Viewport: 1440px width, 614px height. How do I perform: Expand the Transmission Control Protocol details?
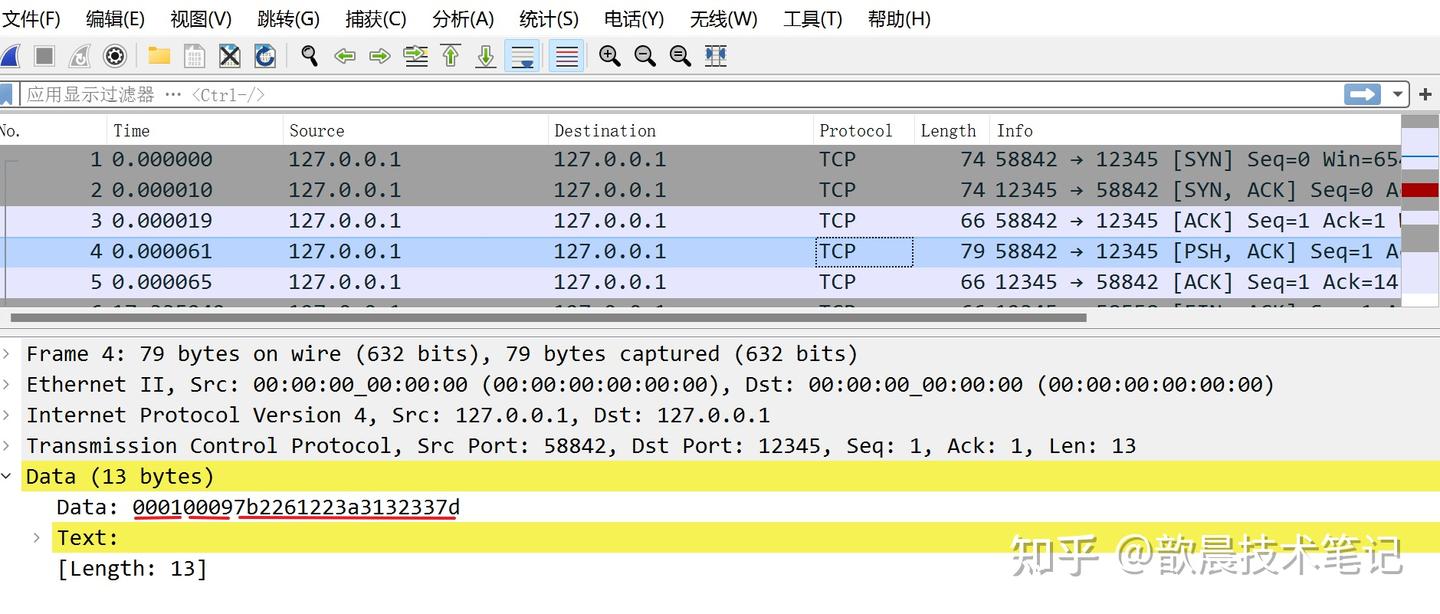pyautogui.click(x=8, y=445)
